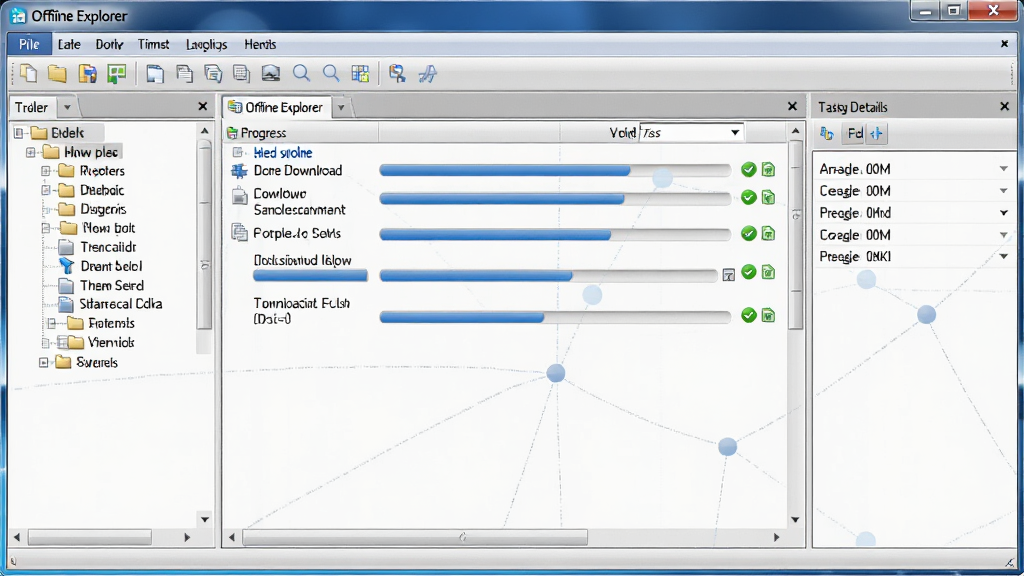Screen dimensions: 1024x576
Task: Click the first magnifier icon in toolbar
Action: [301, 73]
